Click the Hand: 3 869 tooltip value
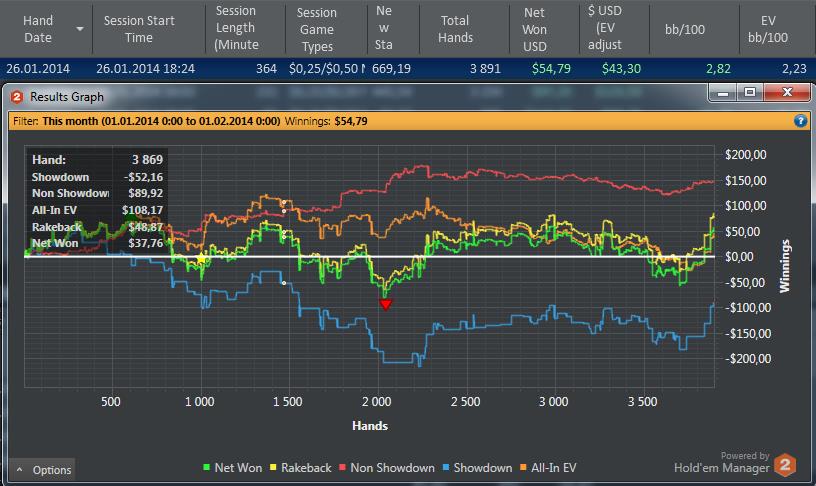 [147, 160]
